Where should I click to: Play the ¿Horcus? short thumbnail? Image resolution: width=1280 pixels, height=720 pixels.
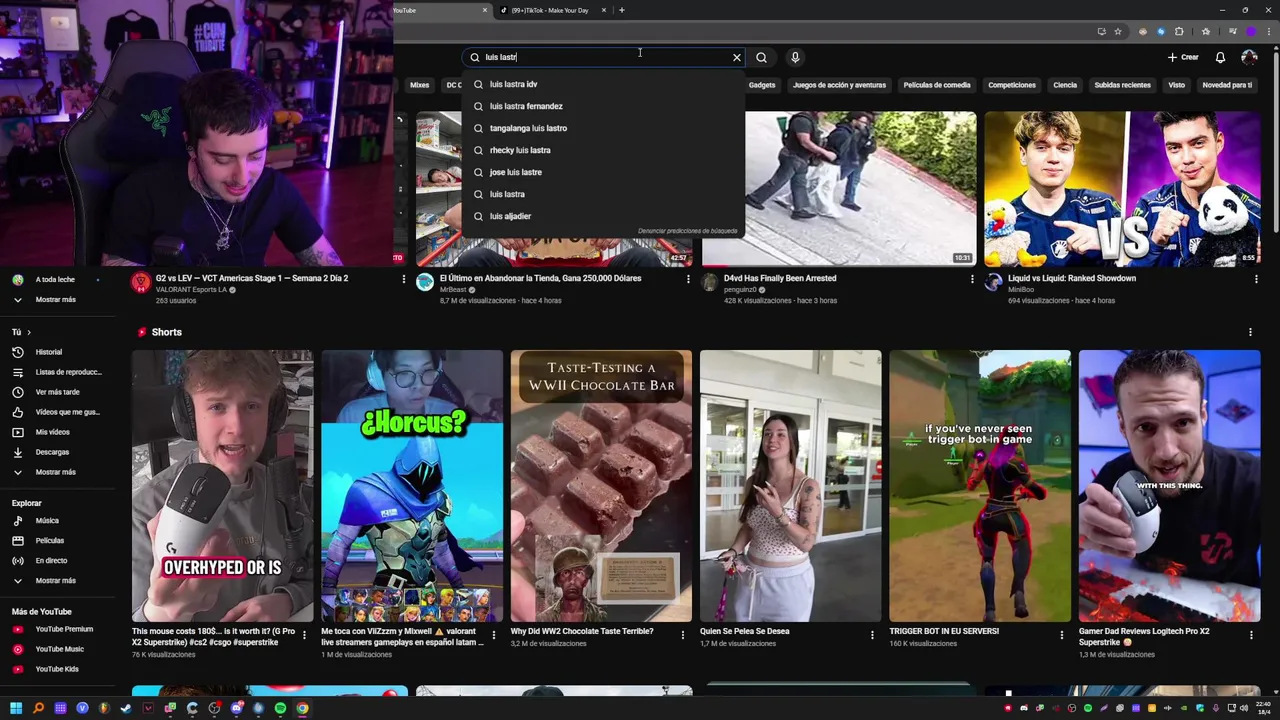tap(412, 486)
